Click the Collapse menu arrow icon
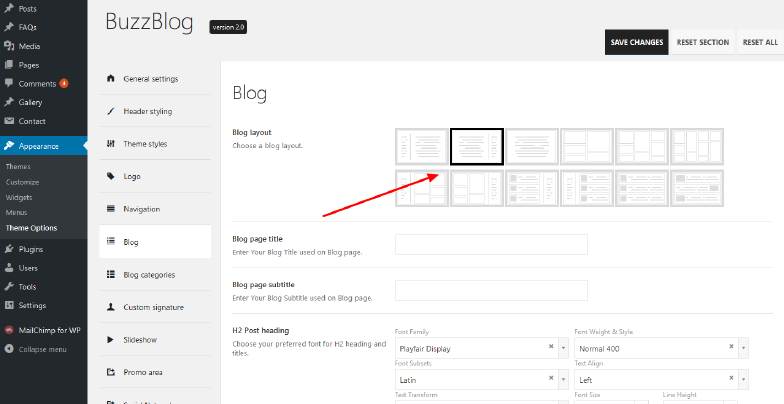This screenshot has width=784, height=404. [9, 349]
